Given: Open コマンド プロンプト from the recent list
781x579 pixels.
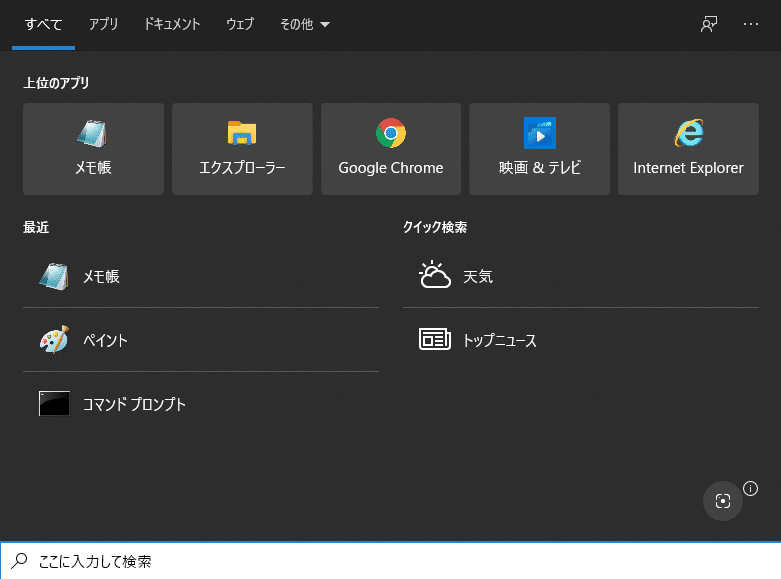Looking at the screenshot, I should [x=201, y=404].
